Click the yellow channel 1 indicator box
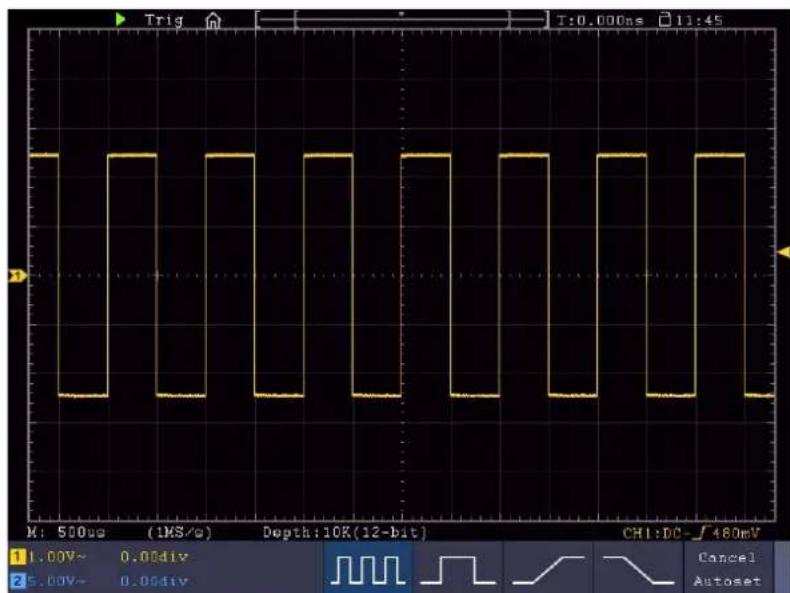790x593 pixels. pyautogui.click(x=17, y=557)
